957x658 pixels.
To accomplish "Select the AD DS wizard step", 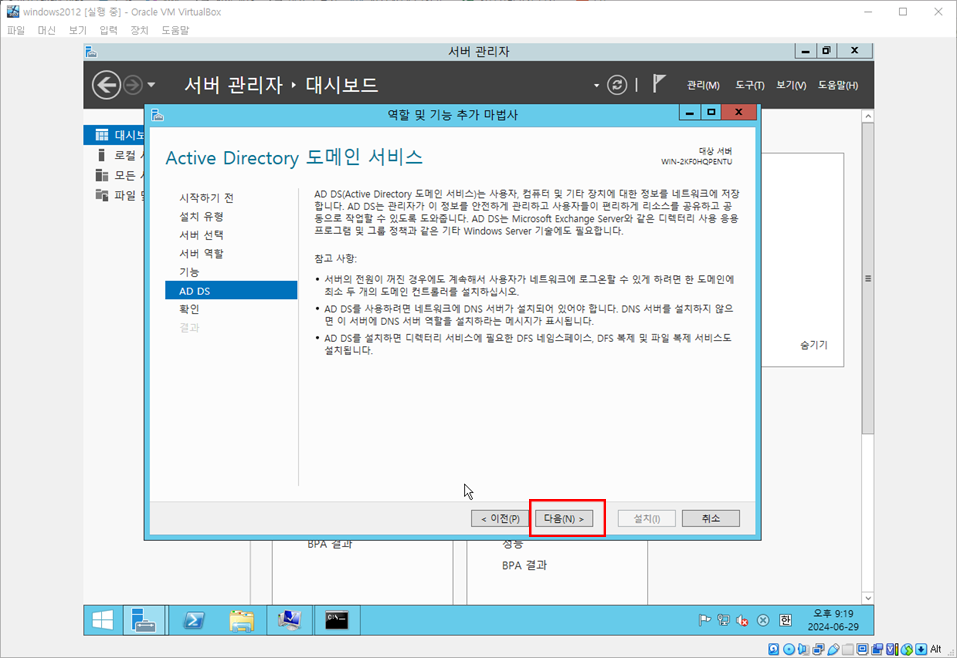I will (x=231, y=291).
